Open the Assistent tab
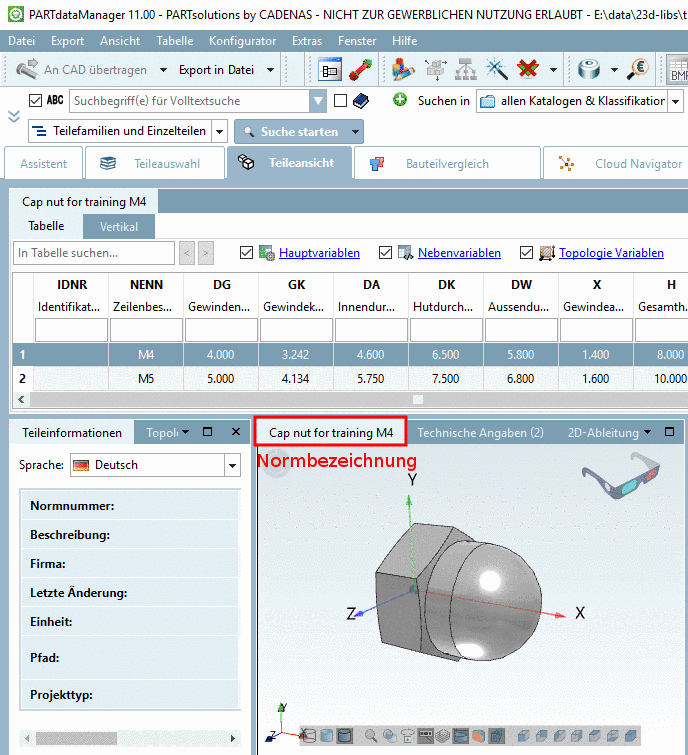 point(43,164)
